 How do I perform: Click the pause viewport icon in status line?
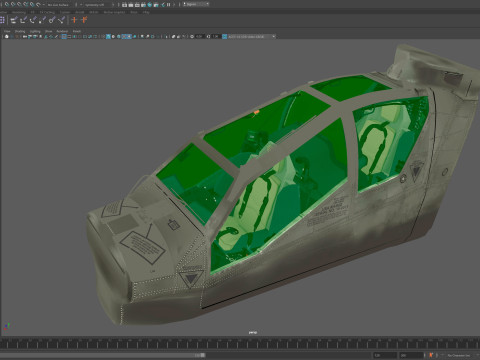(x=169, y=5)
